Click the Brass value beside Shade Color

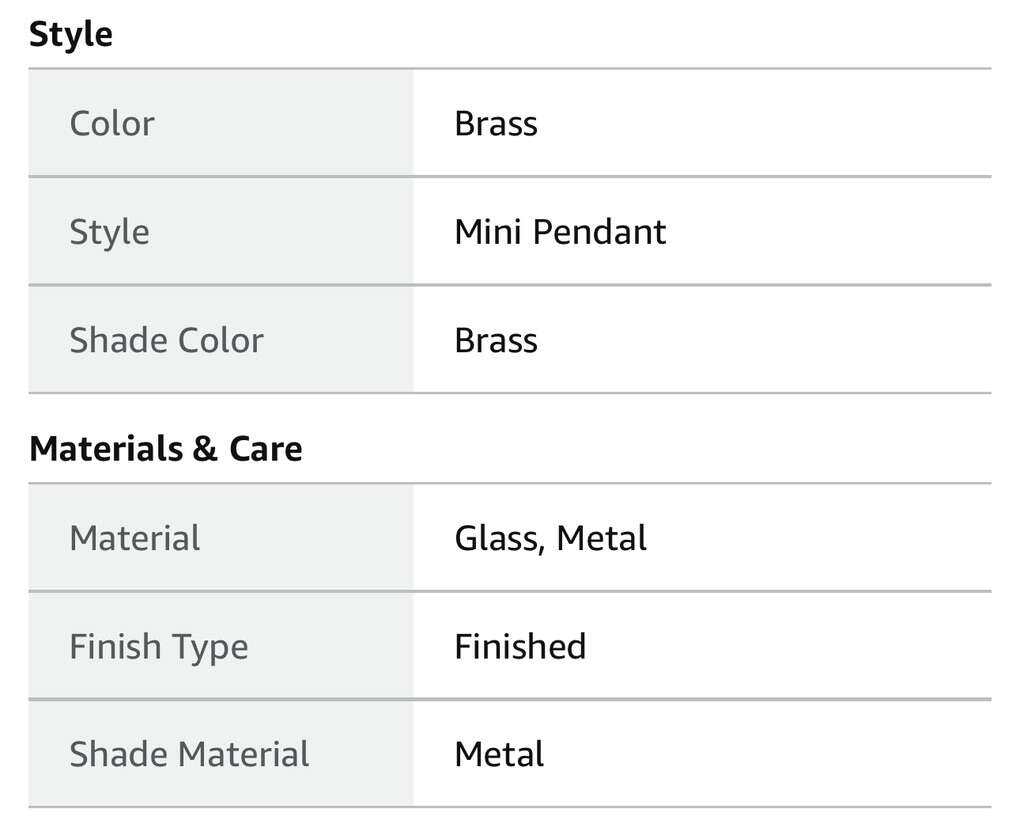pyautogui.click(x=496, y=340)
